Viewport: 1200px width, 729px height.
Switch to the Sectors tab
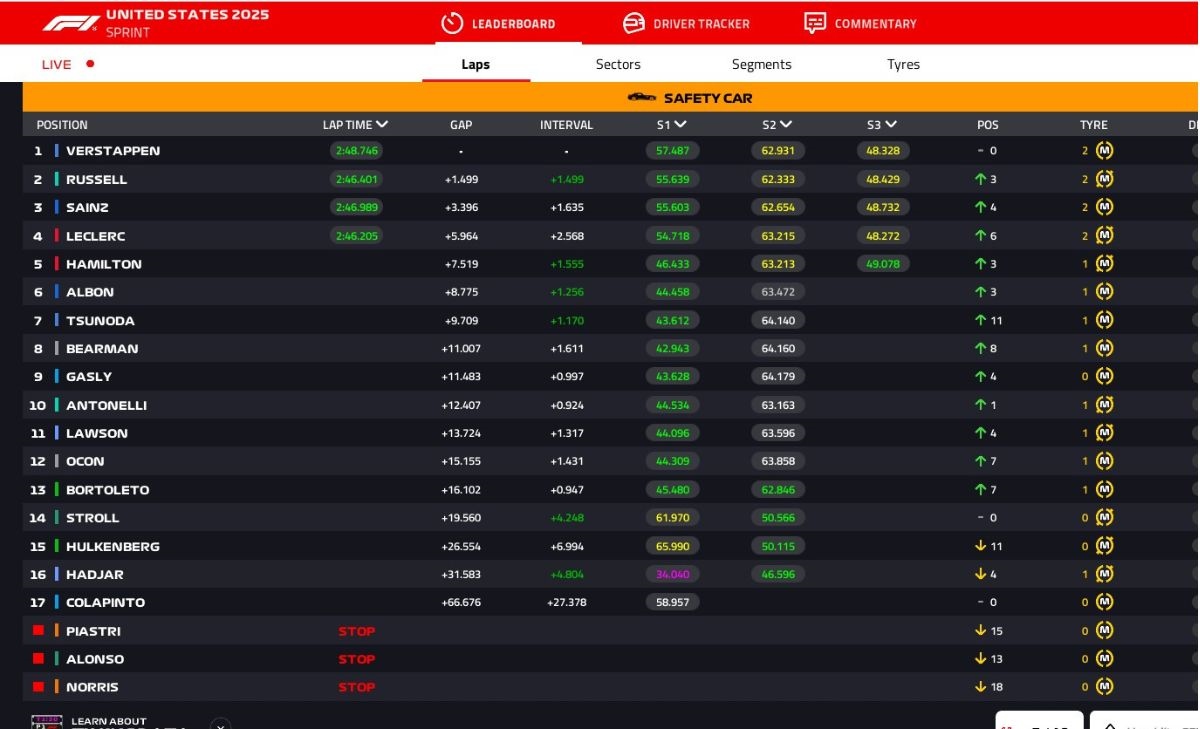[617, 62]
